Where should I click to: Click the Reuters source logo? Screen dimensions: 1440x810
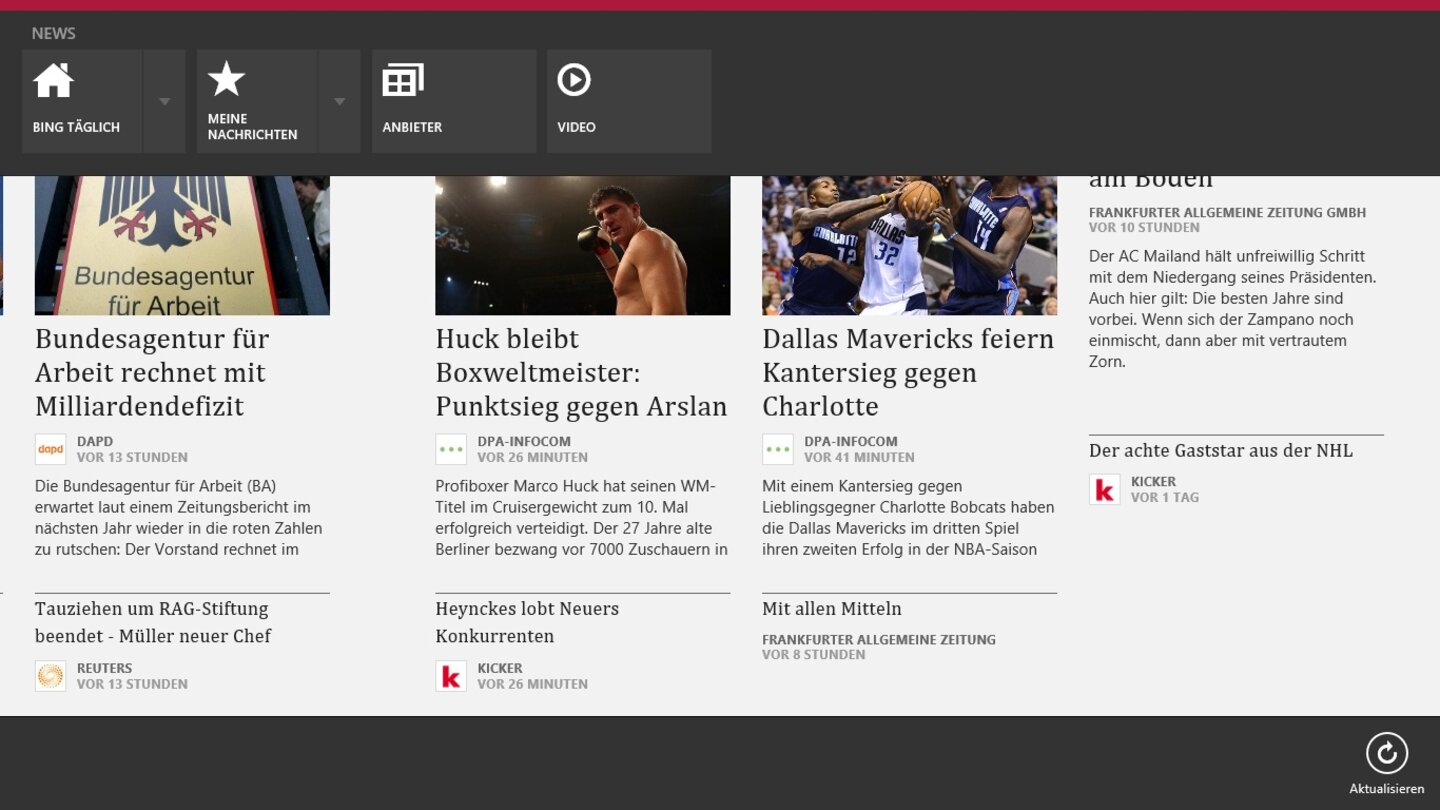pos(50,676)
